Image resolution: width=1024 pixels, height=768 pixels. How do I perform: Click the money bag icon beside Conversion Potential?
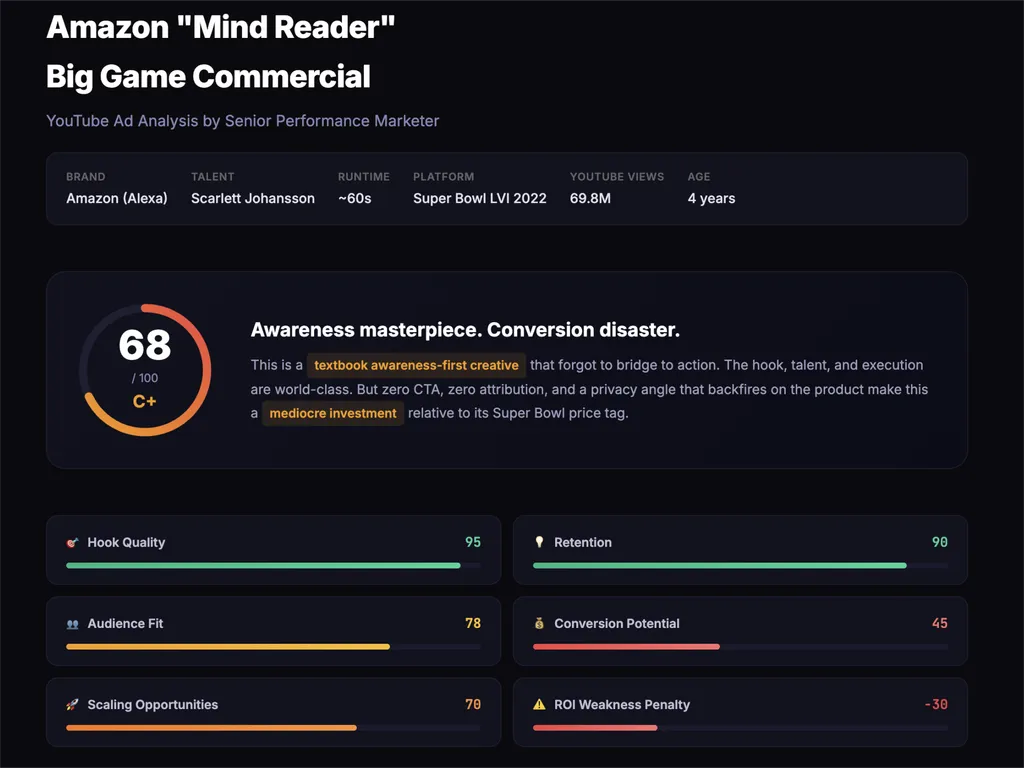(539, 623)
